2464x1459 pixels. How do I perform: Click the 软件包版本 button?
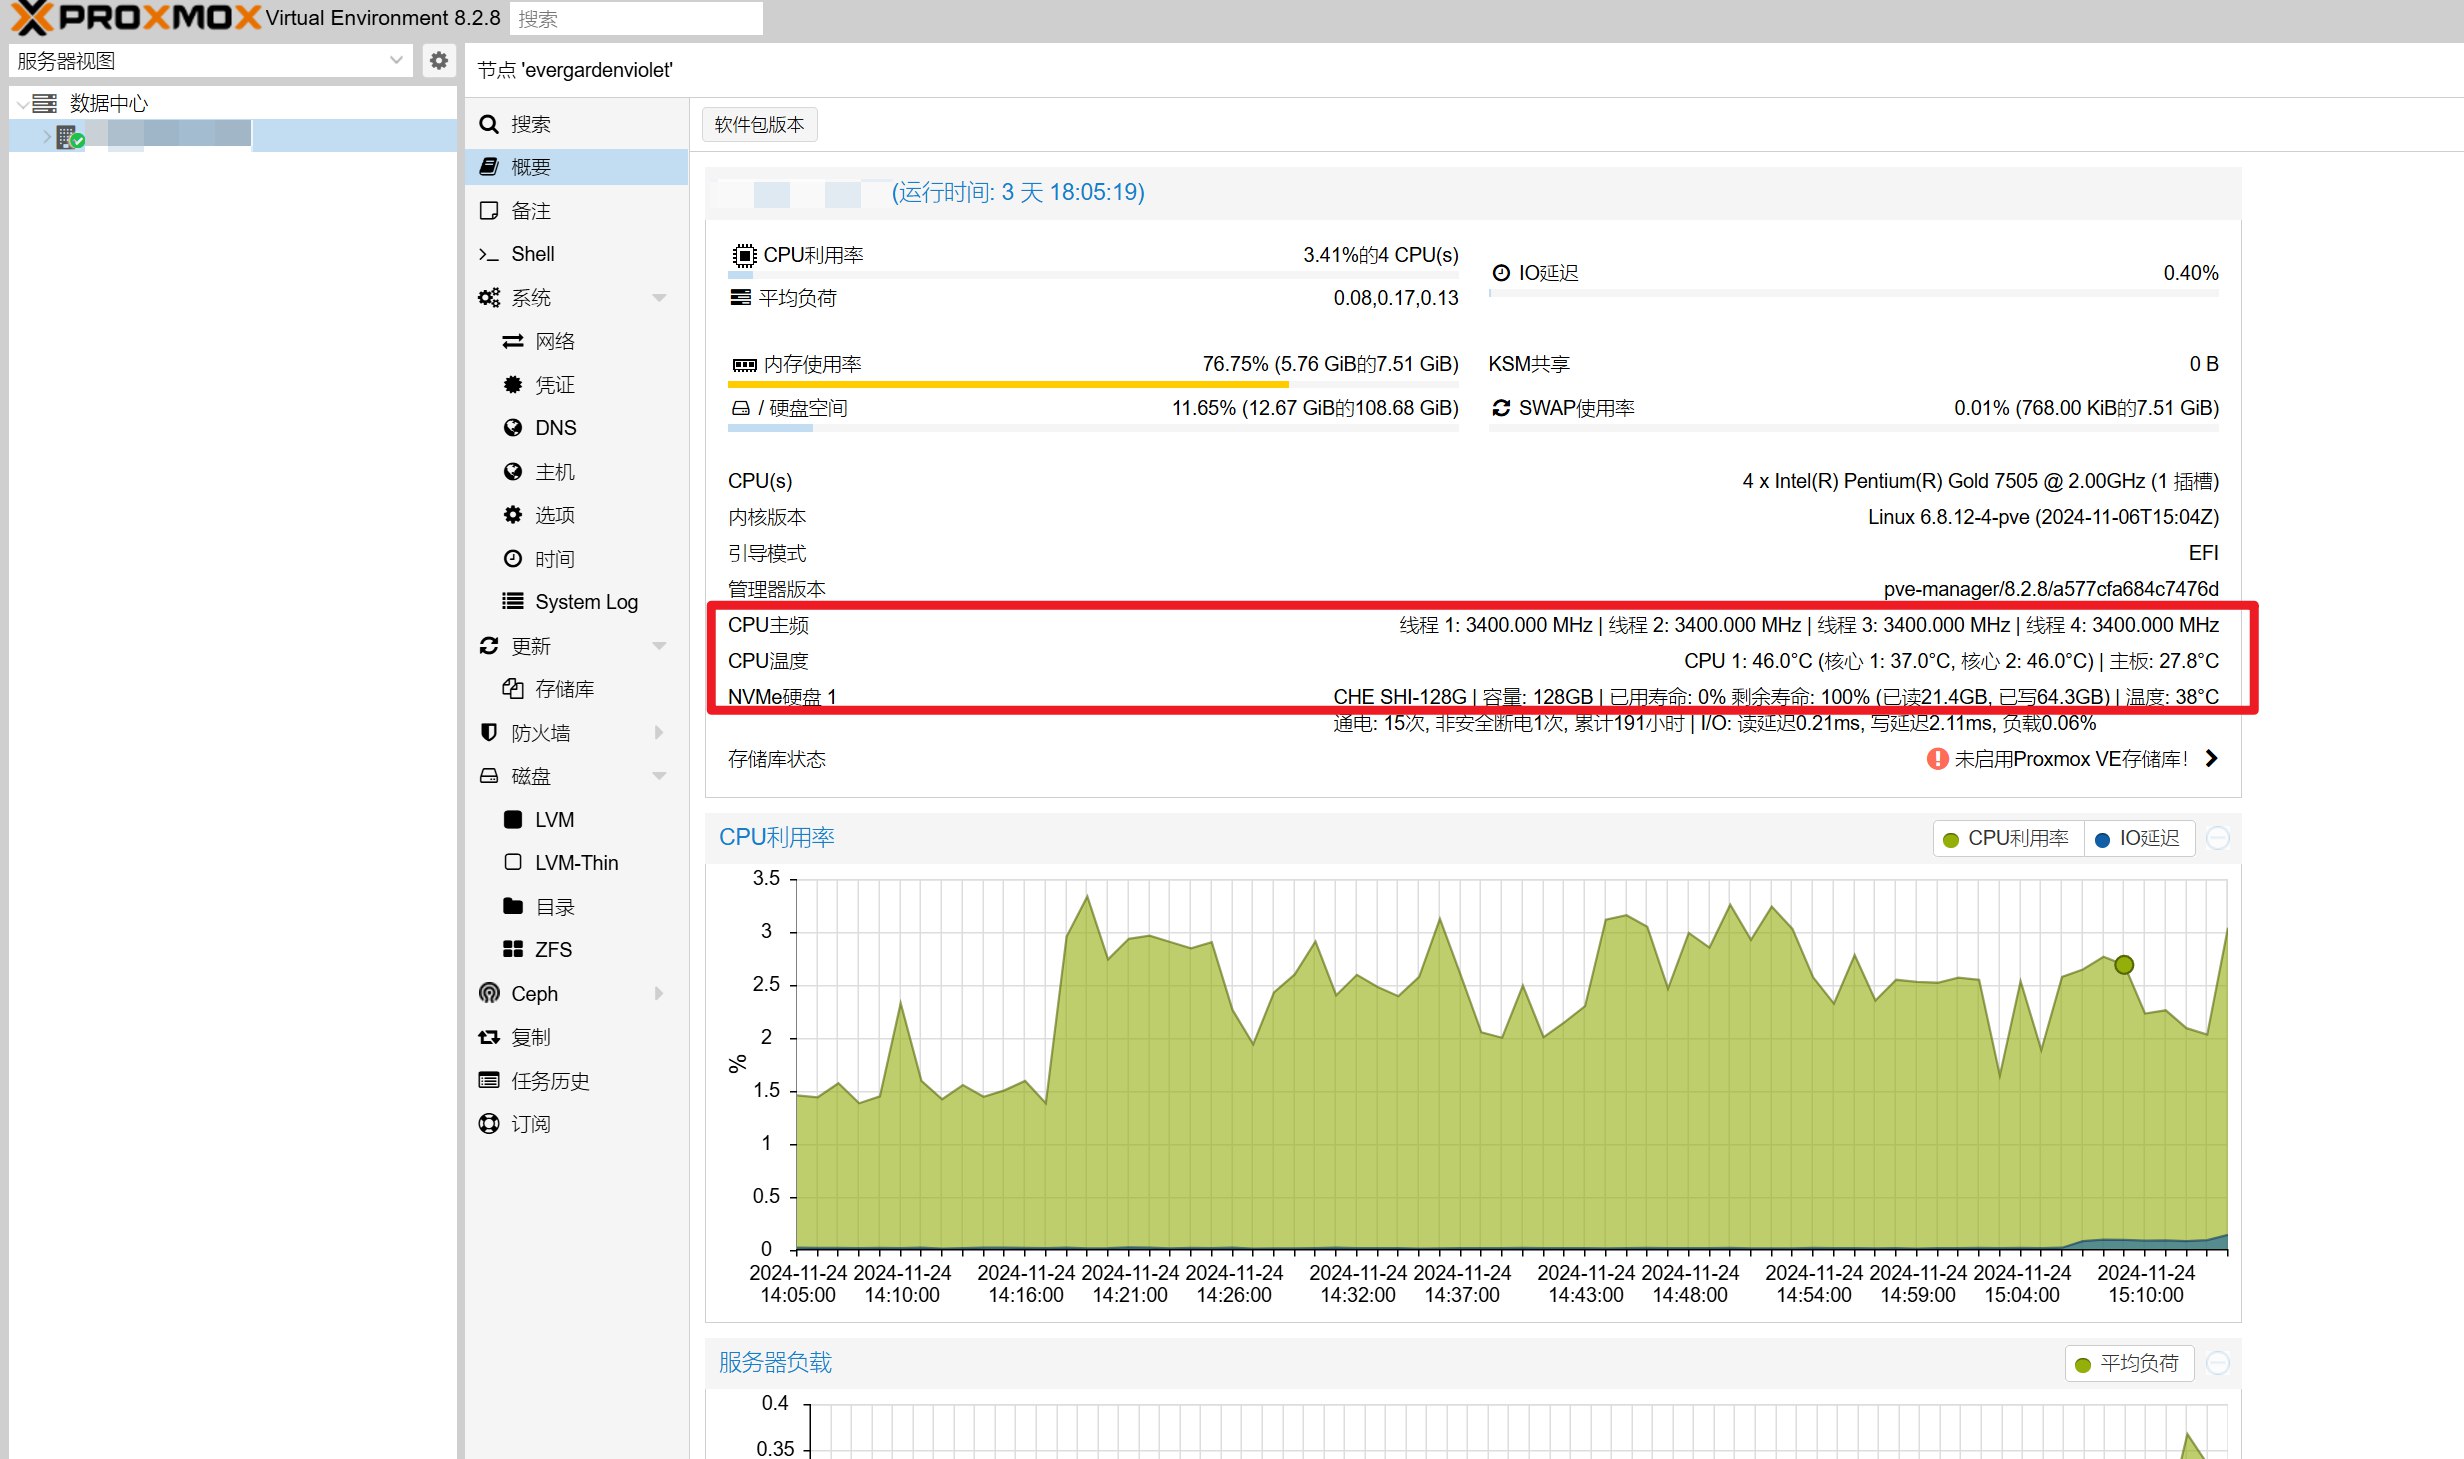pos(759,125)
